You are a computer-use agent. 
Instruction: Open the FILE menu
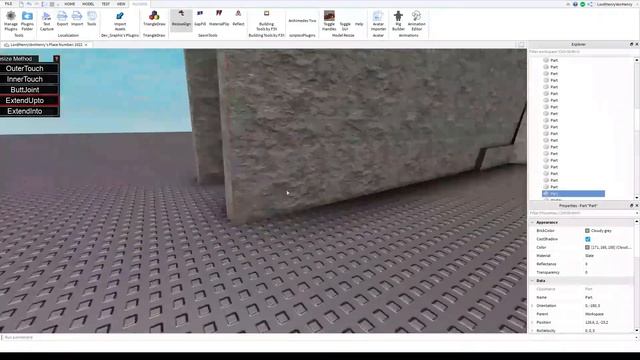pyautogui.click(x=8, y=4)
